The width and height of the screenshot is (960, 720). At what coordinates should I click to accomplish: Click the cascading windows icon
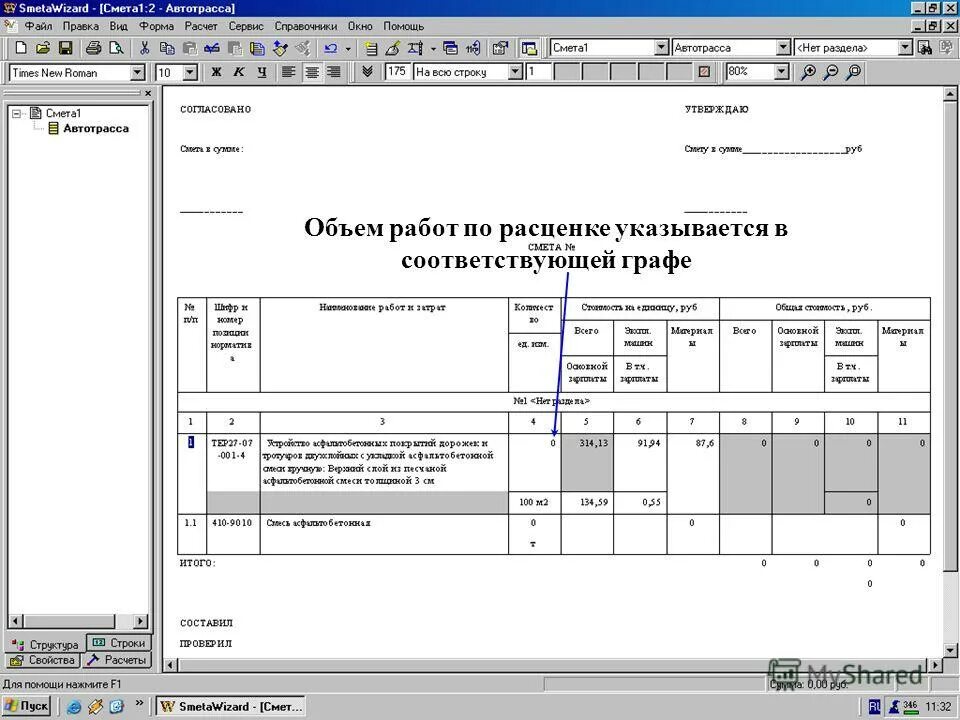click(x=451, y=48)
